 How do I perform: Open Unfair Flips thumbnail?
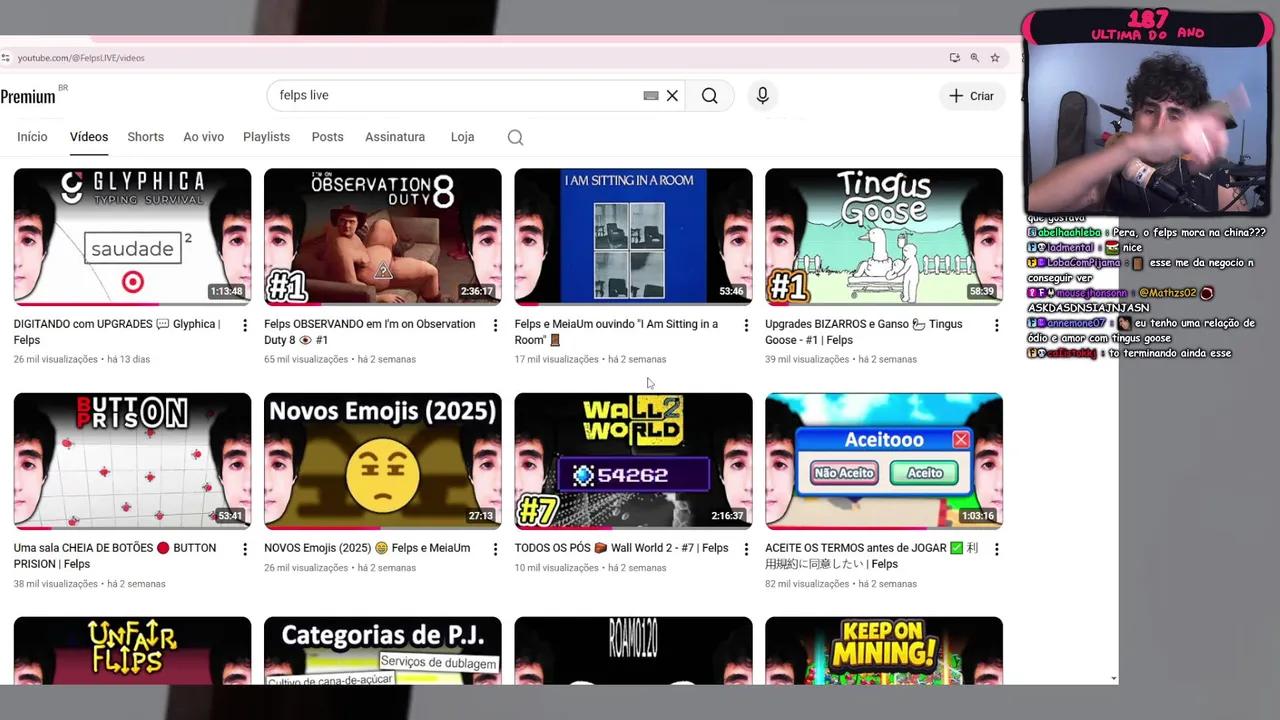(x=132, y=650)
